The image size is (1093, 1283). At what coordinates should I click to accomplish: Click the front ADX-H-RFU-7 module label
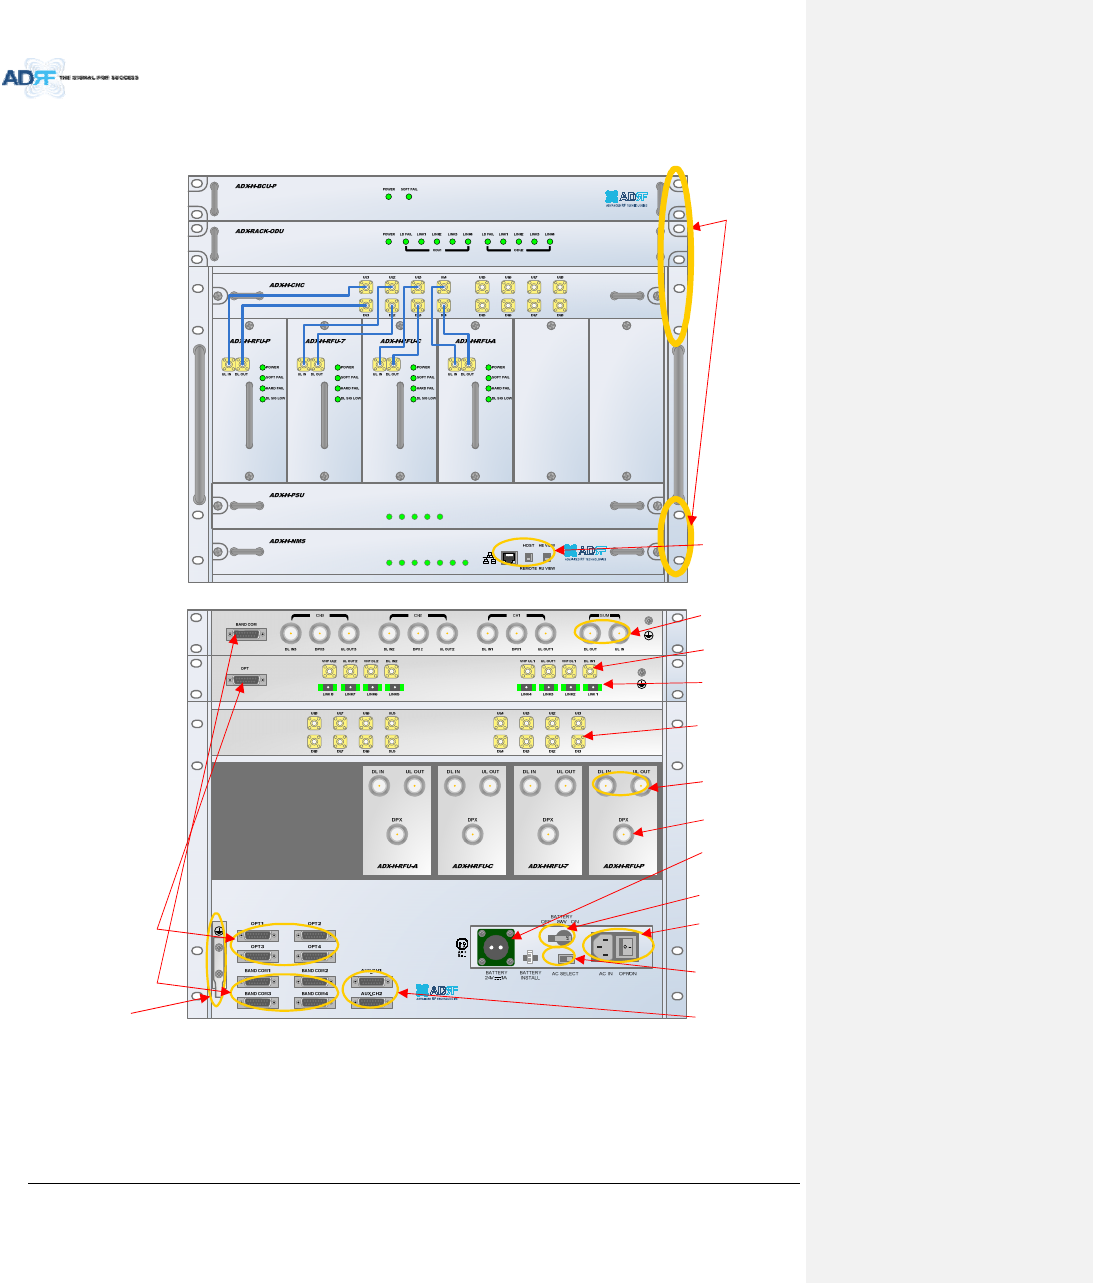[x=325, y=341]
